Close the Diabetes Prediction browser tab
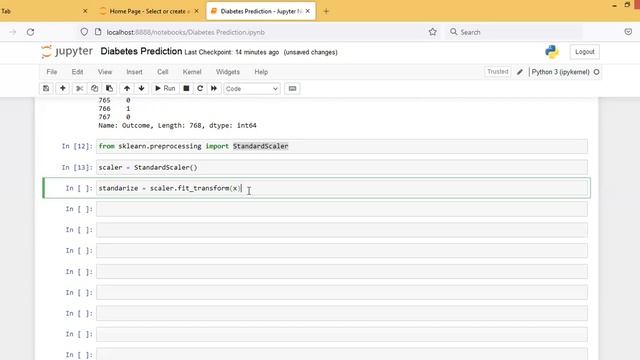The width and height of the screenshot is (640, 360). coord(308,11)
